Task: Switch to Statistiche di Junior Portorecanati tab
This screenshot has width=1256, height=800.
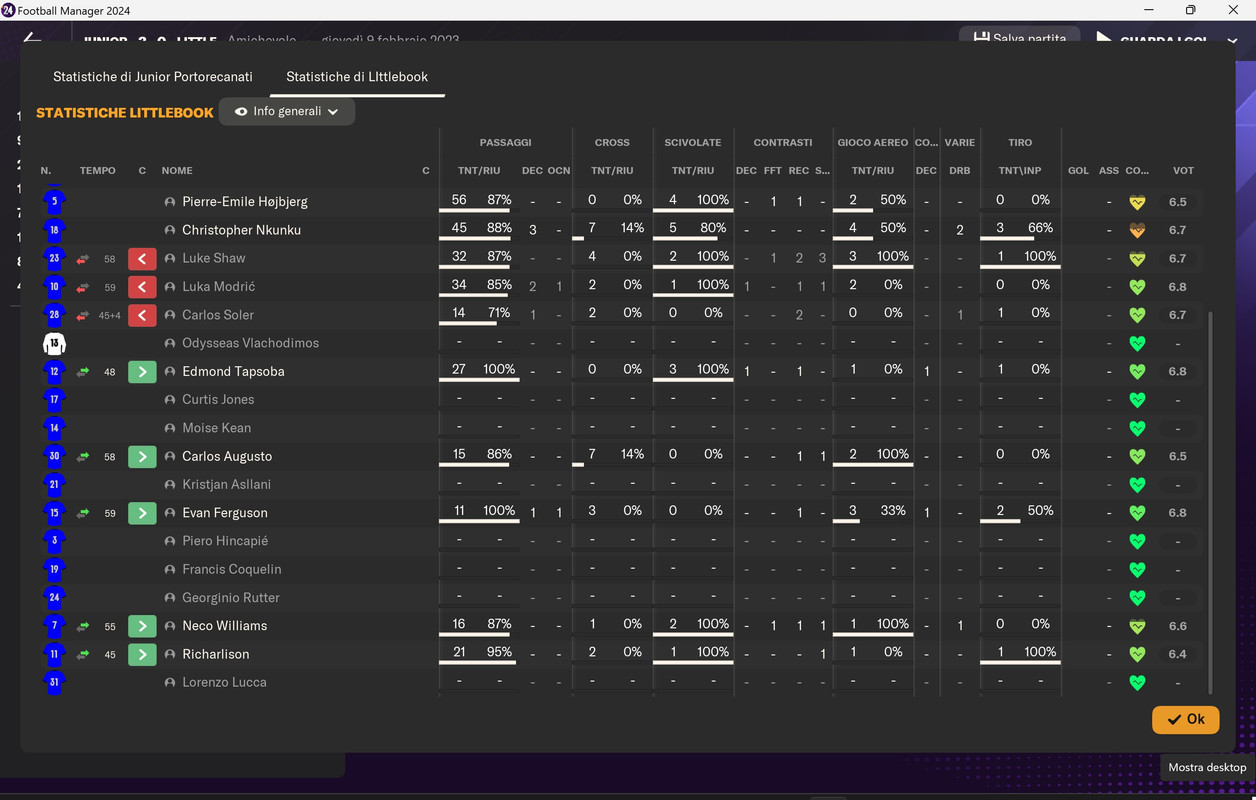Action: (x=153, y=76)
